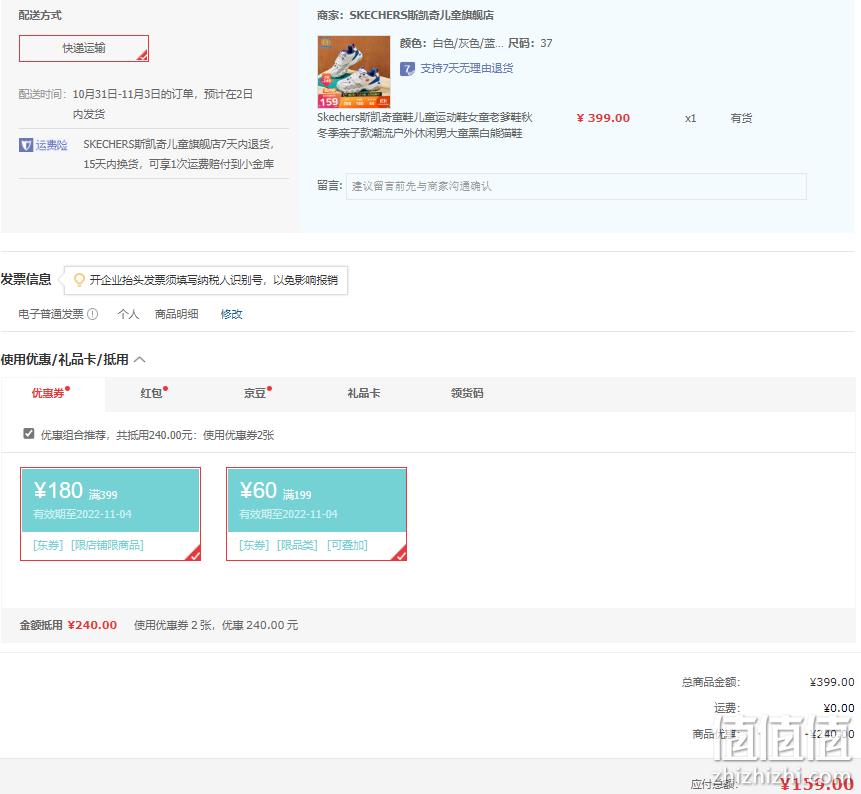Deselect the ¥180 满399 coupon
The width and height of the screenshot is (861, 794).
click(110, 514)
